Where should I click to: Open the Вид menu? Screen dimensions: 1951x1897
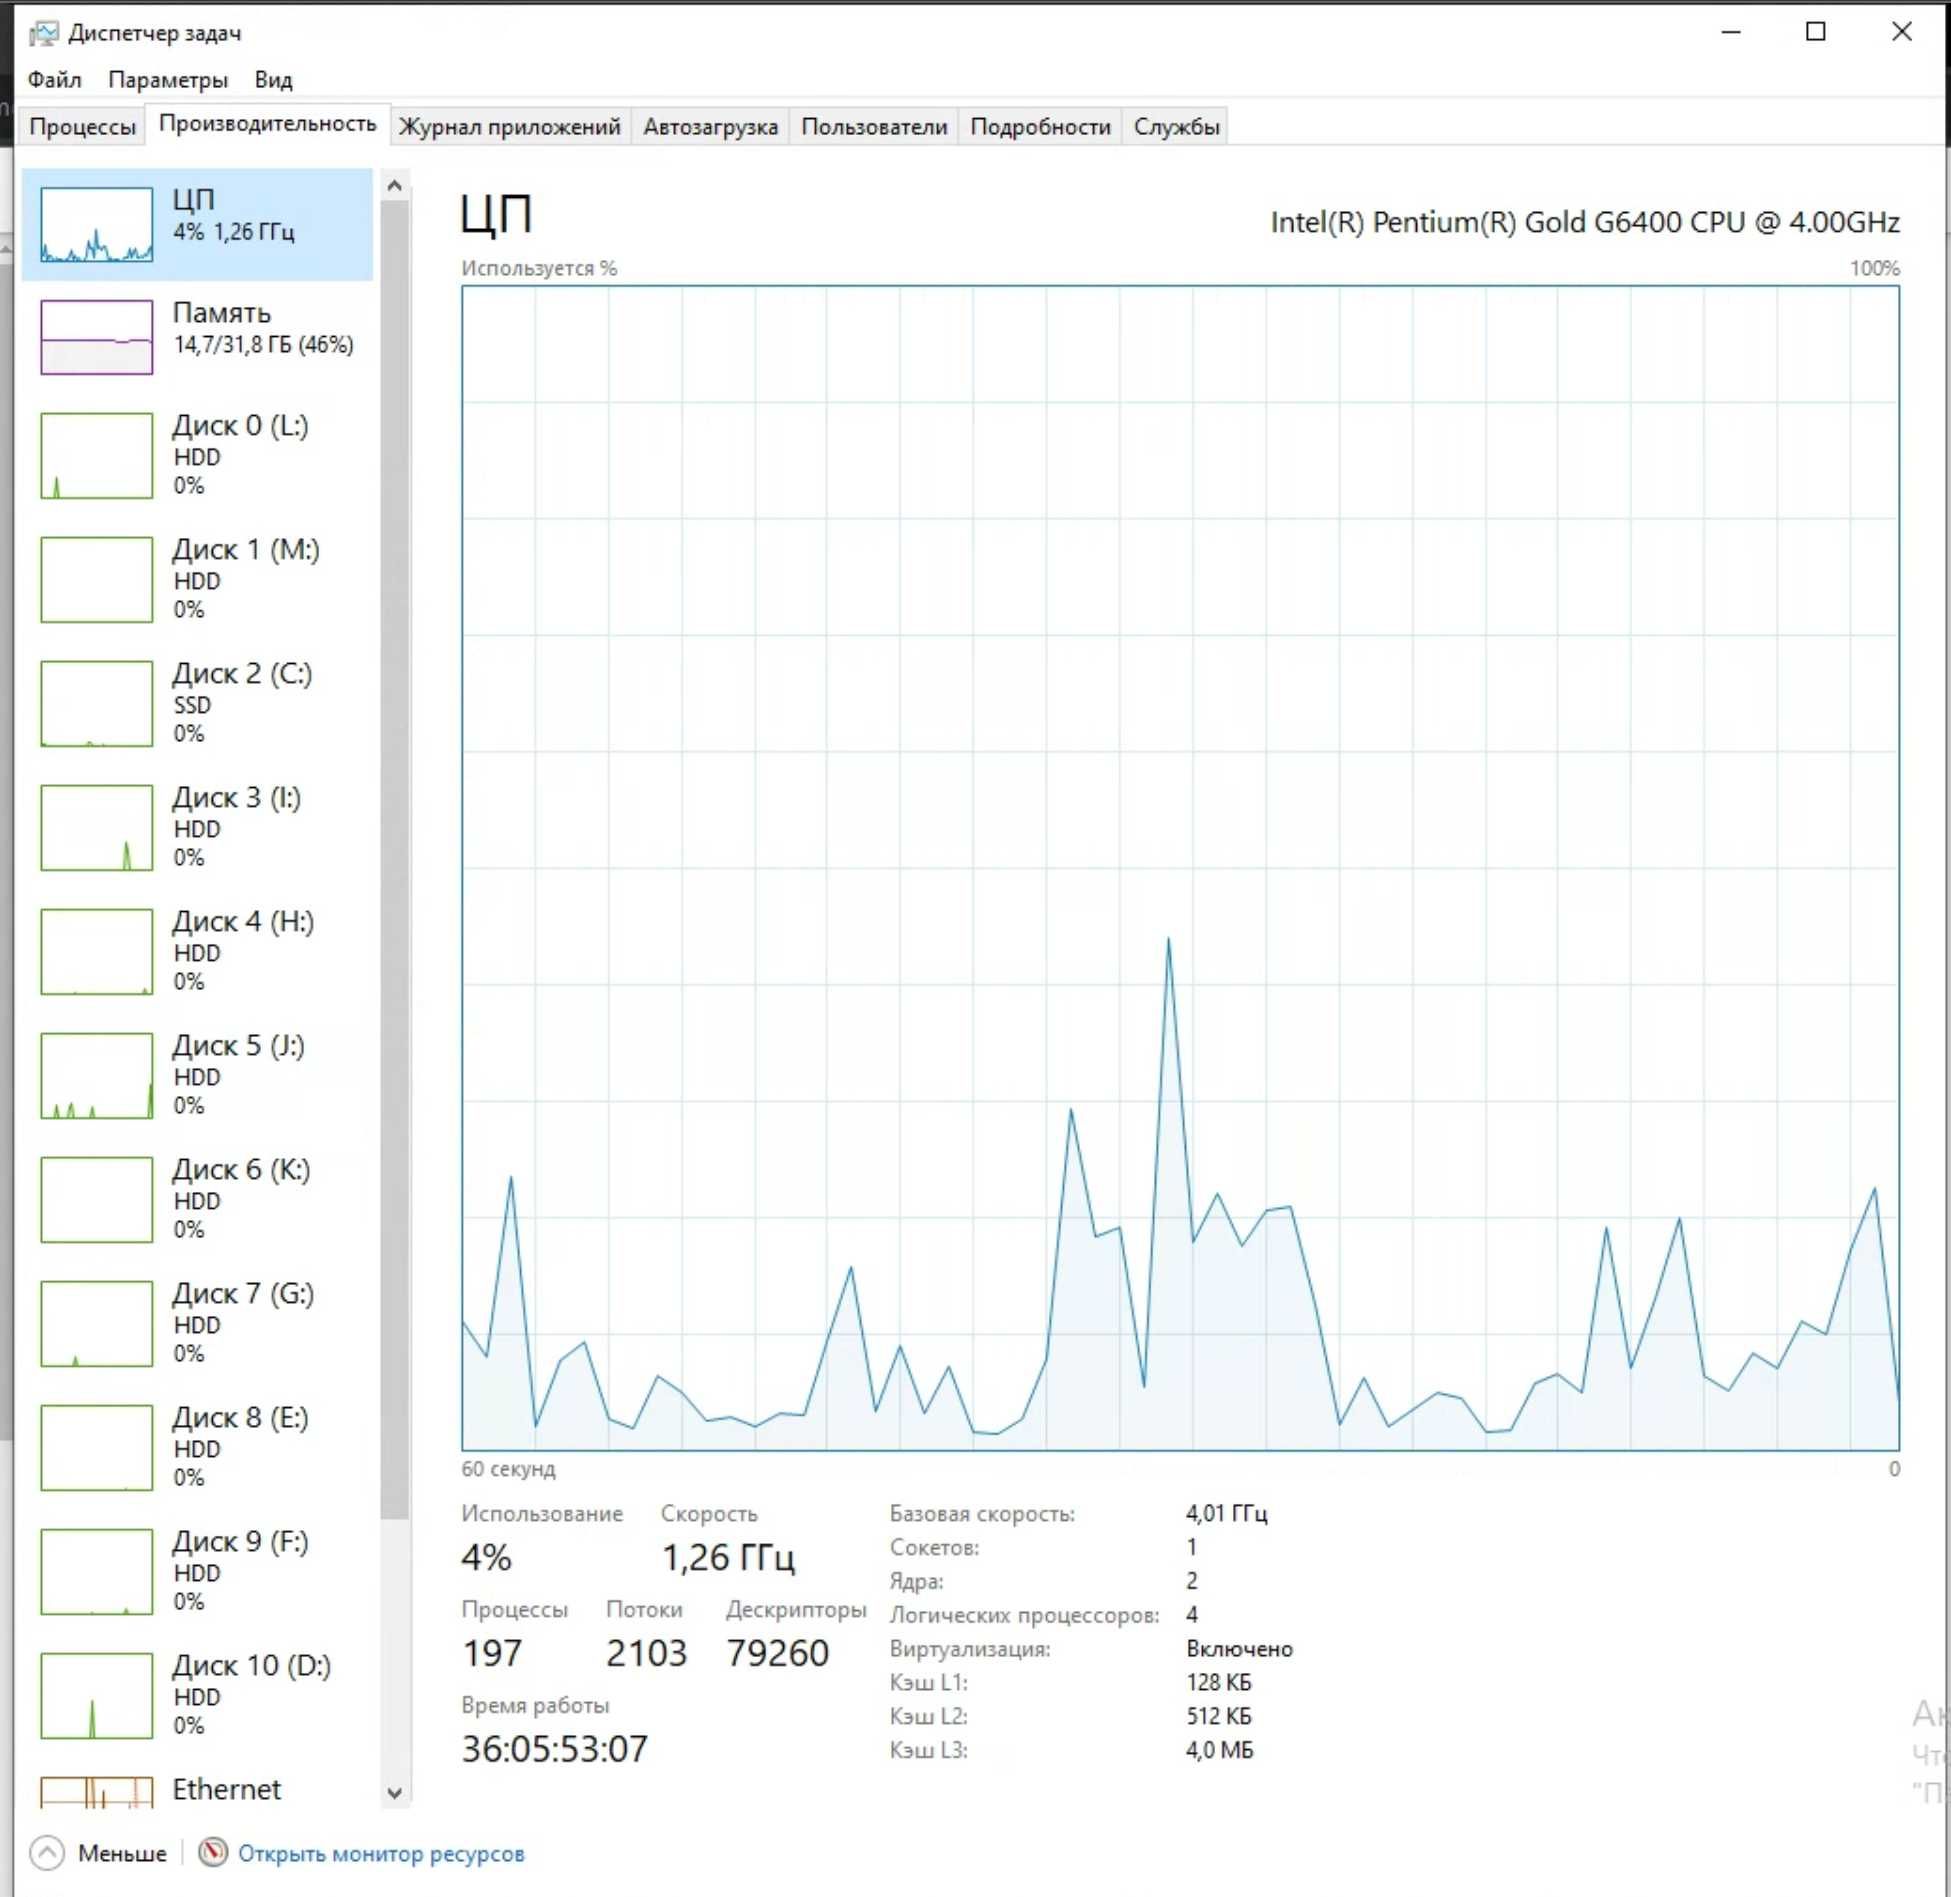(273, 80)
